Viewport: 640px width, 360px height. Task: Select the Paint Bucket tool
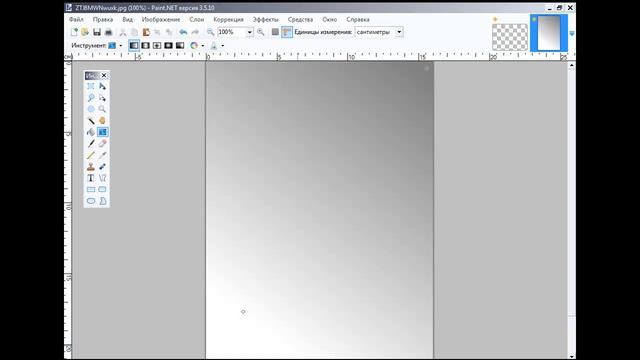click(91, 132)
